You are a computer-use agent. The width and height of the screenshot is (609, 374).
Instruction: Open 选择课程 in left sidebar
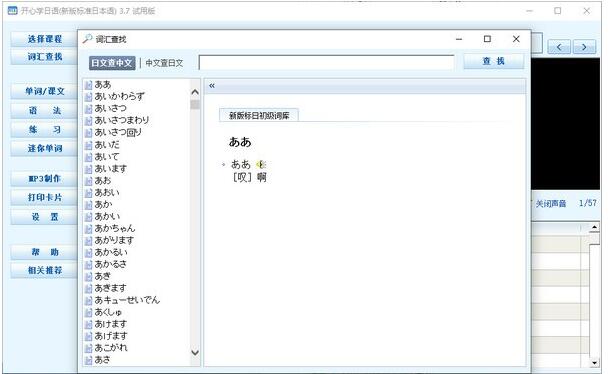point(45,39)
